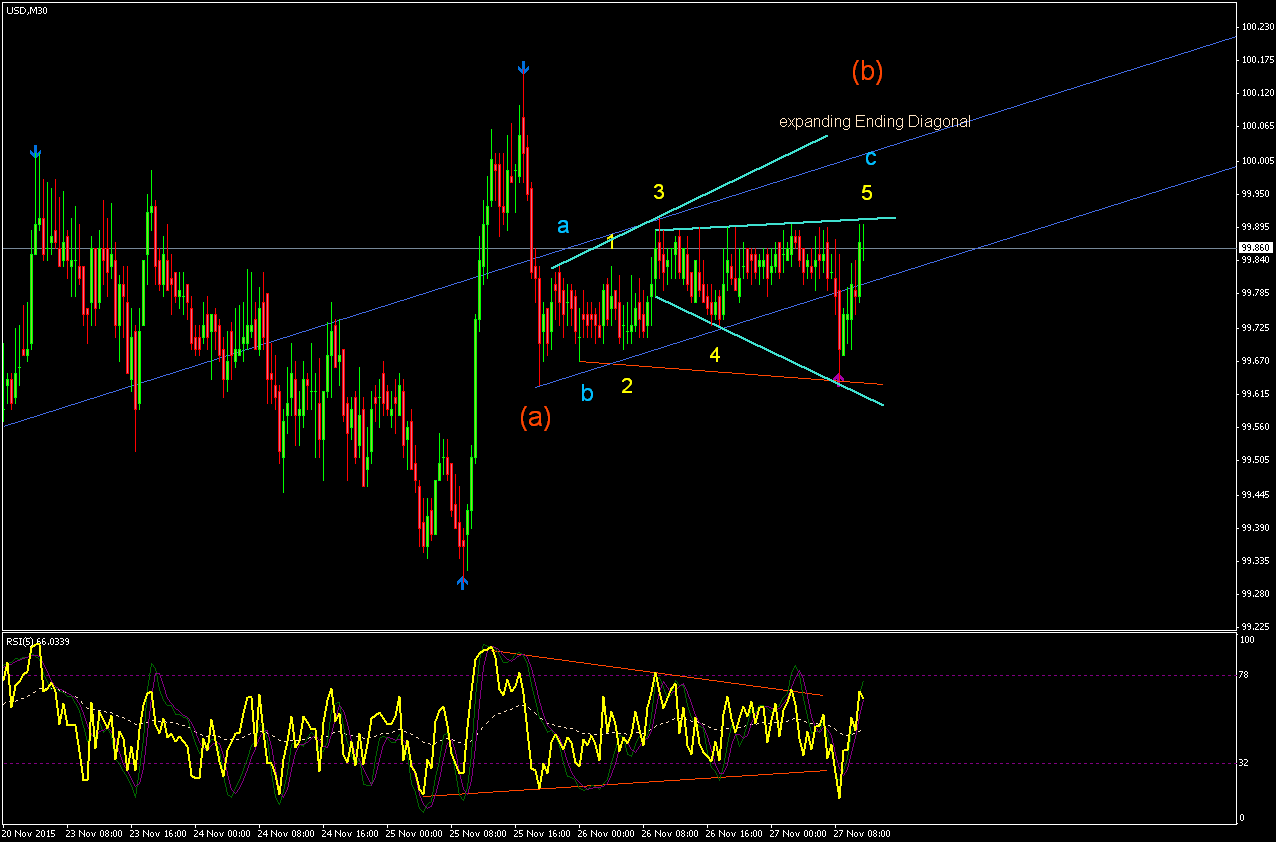The width and height of the screenshot is (1276, 842).
Task: Click the '26 Nov 08:00' time axis label
Action: [670, 832]
